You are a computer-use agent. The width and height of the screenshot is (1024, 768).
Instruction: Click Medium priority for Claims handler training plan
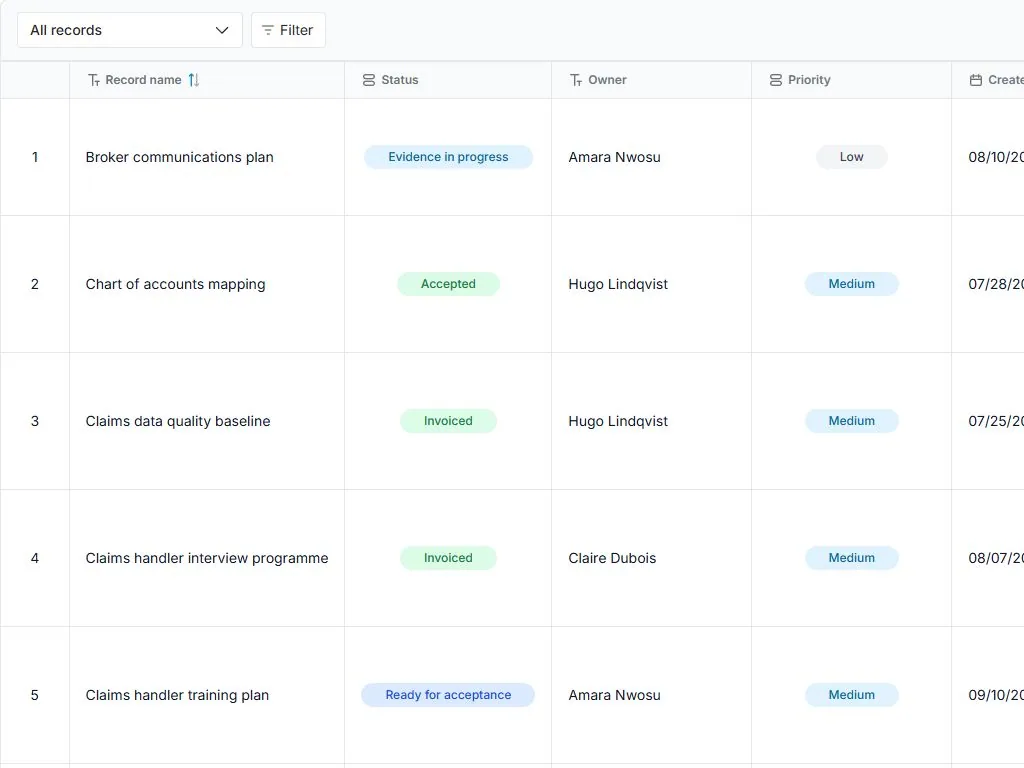(x=852, y=695)
